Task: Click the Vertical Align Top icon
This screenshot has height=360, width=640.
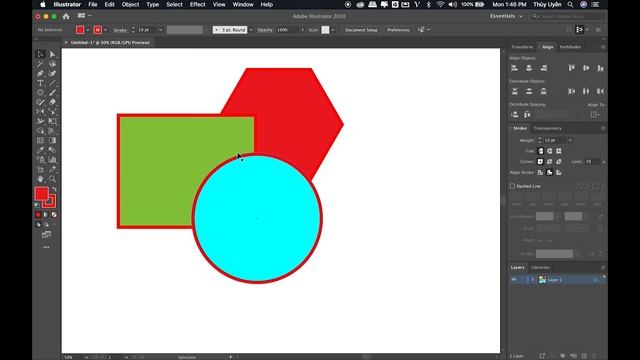Action: tap(571, 68)
